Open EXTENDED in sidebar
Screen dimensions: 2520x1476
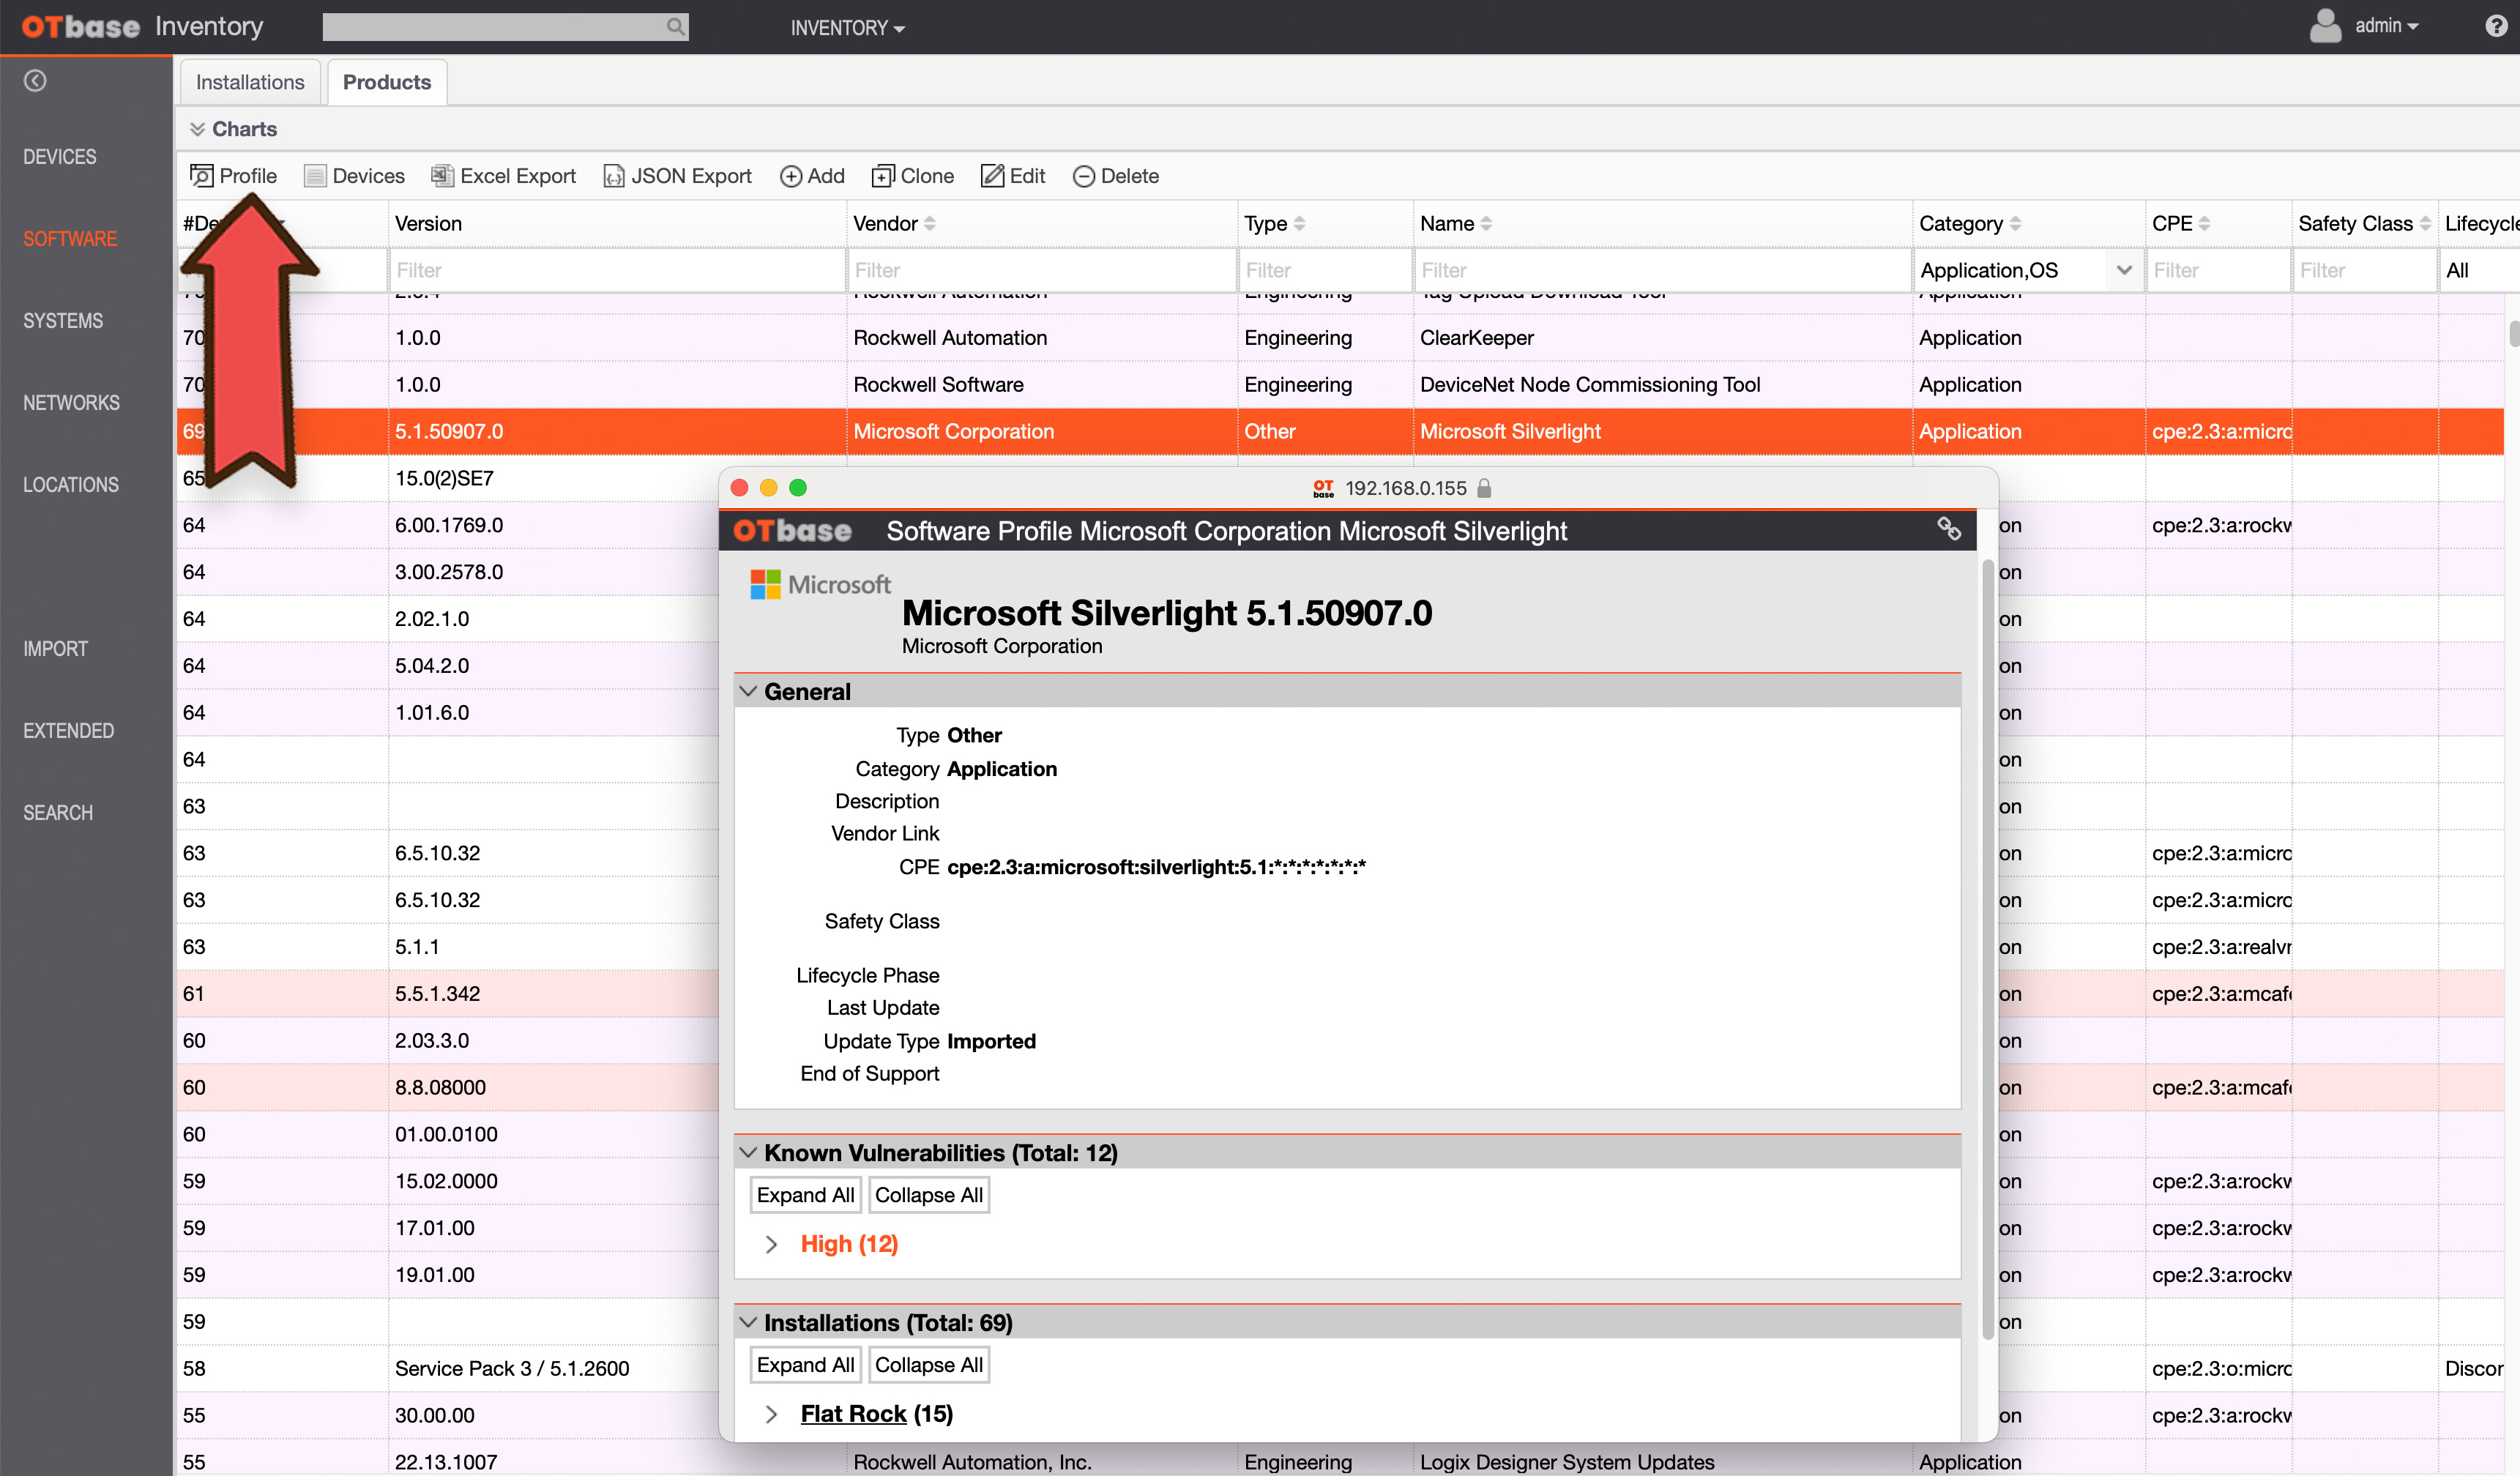click(x=68, y=731)
